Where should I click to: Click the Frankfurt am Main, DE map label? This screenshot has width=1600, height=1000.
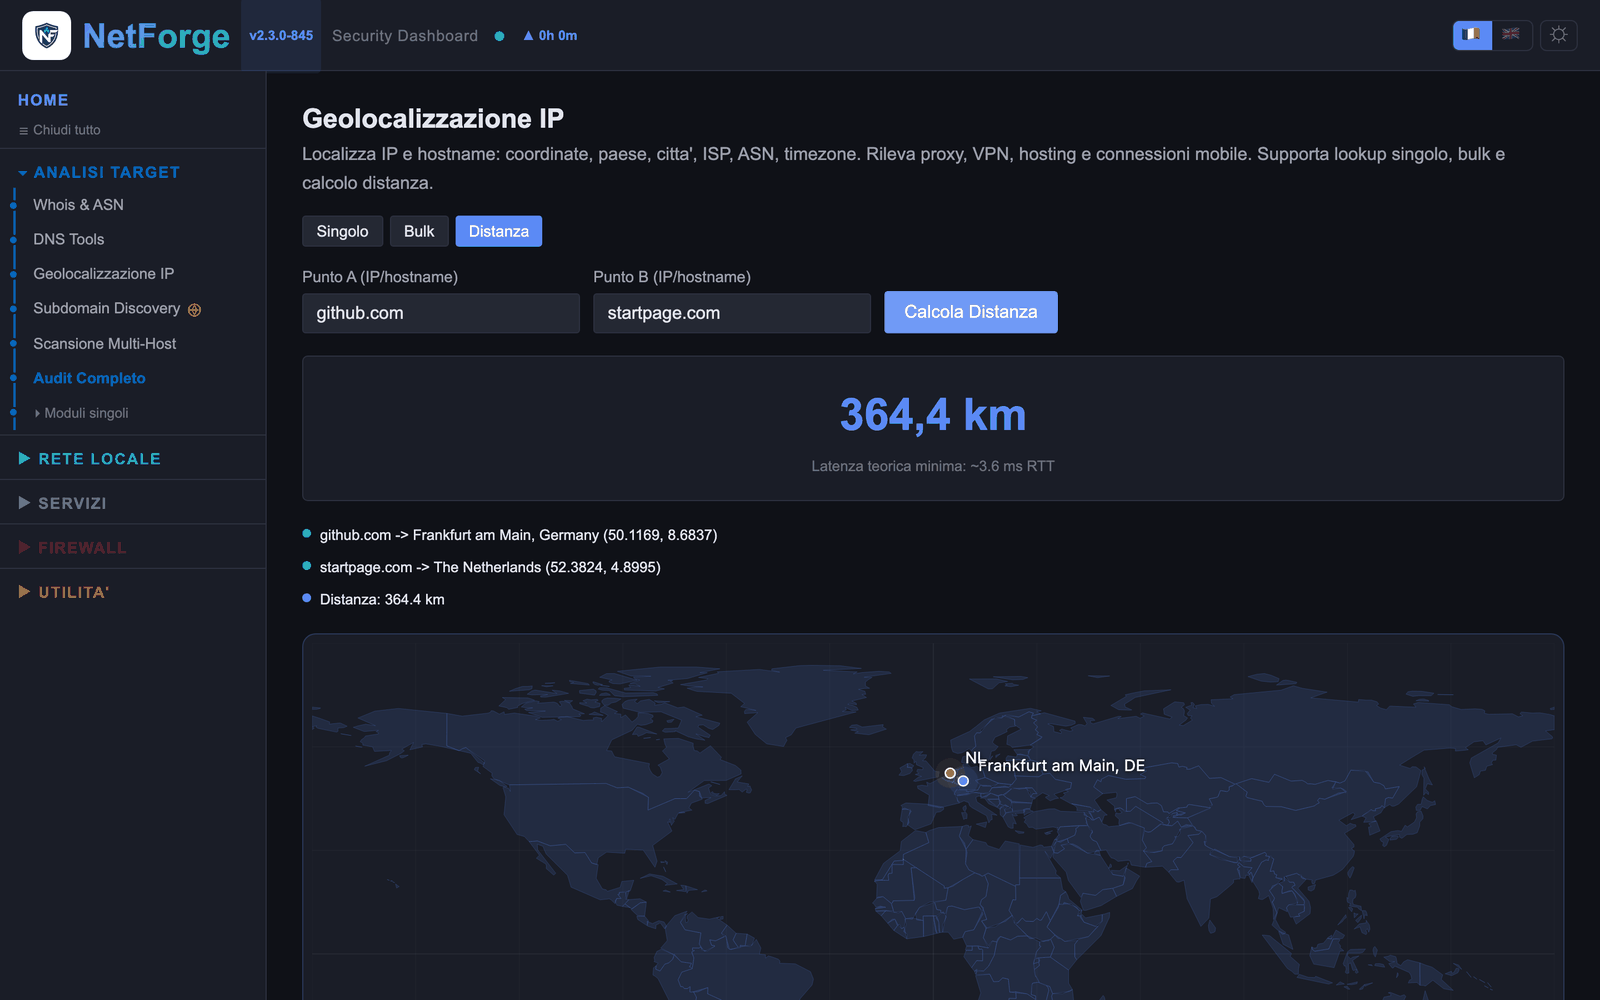pos(1062,766)
